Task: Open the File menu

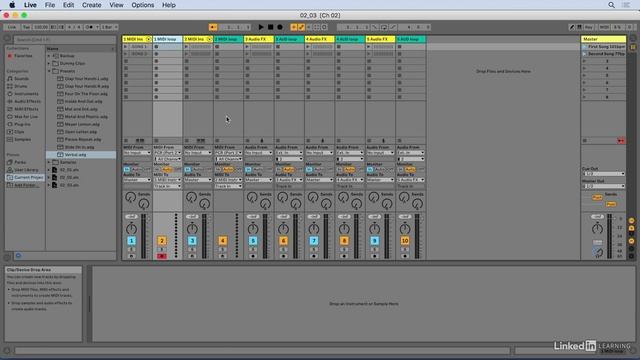Action: 50,5
